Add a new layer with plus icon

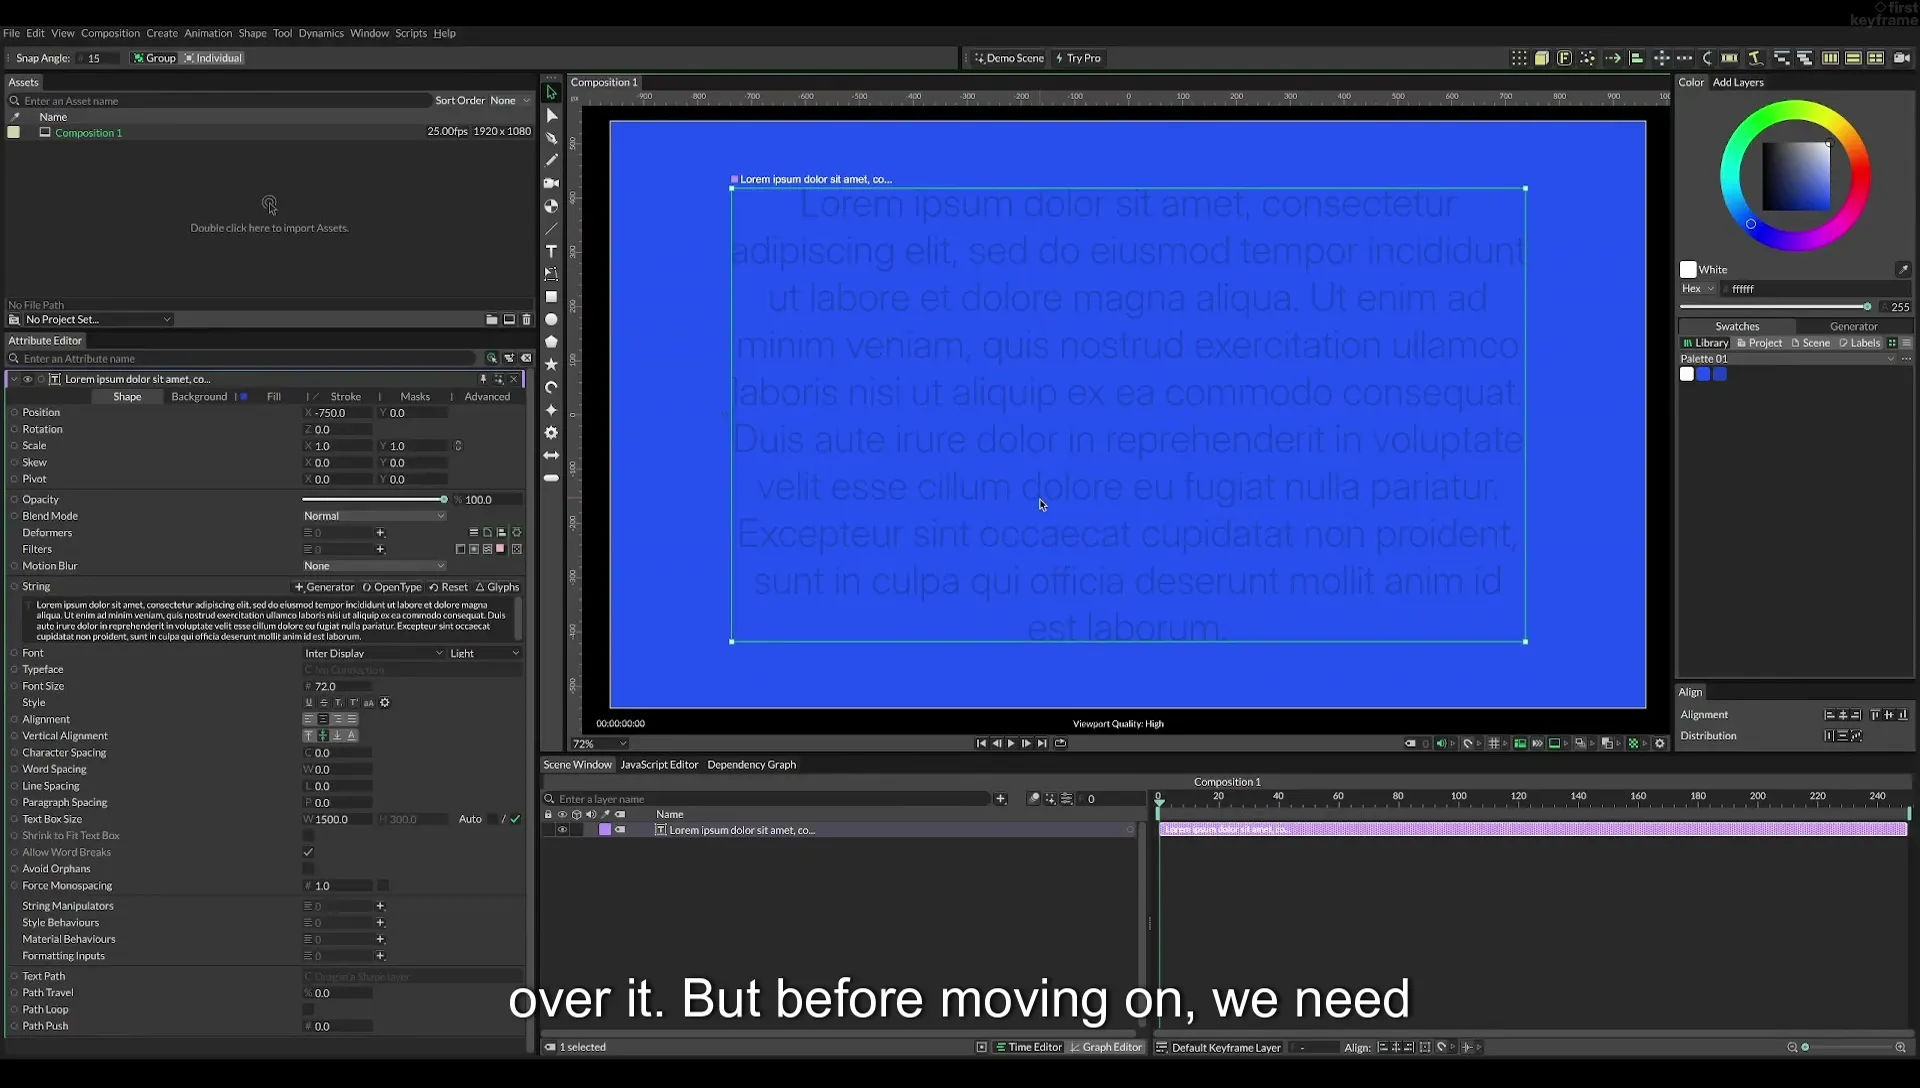coord(1000,799)
